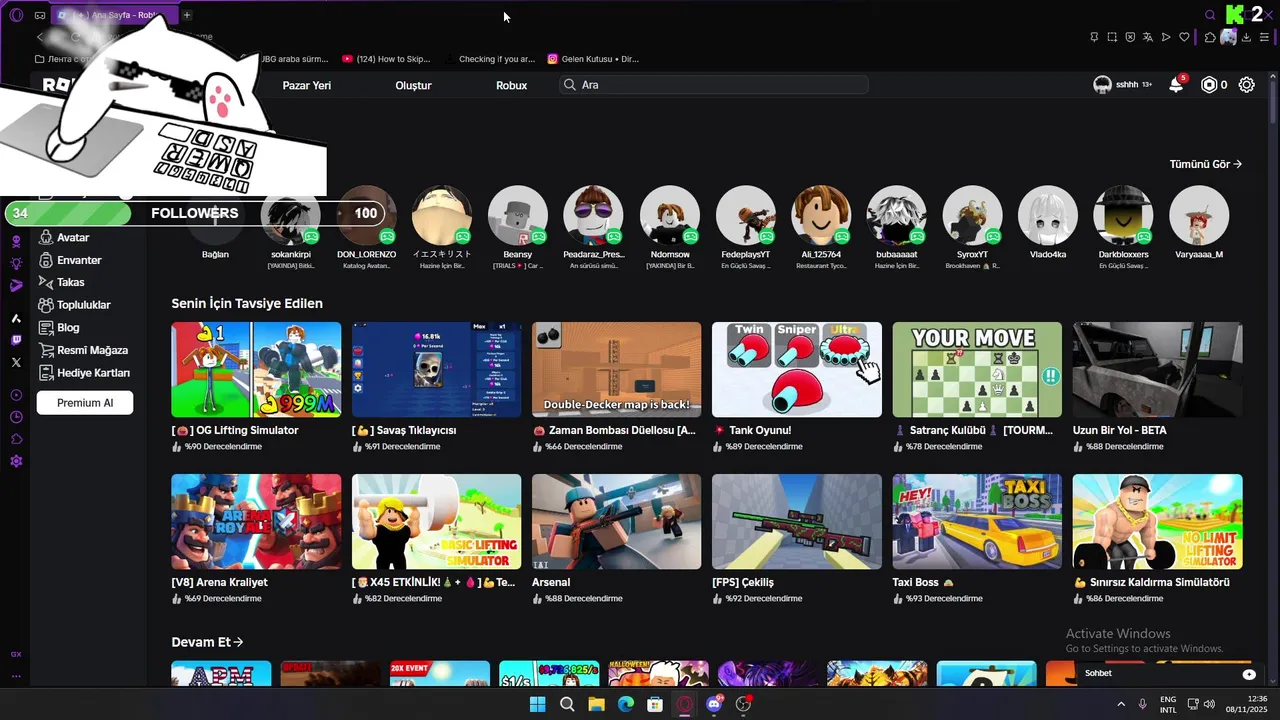The width and height of the screenshot is (1280, 720).
Task: Click the Avatar sidebar item
Action: 65,238
